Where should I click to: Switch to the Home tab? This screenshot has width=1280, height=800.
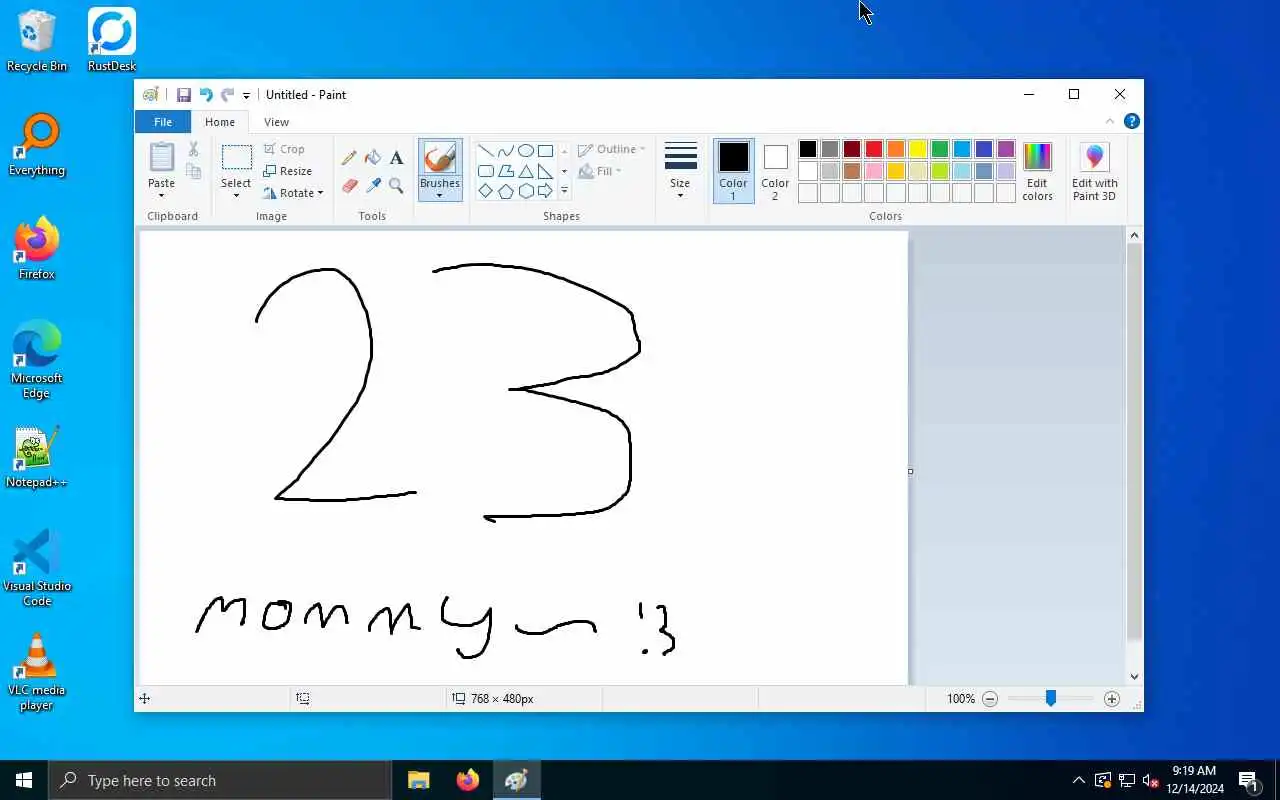pos(220,122)
